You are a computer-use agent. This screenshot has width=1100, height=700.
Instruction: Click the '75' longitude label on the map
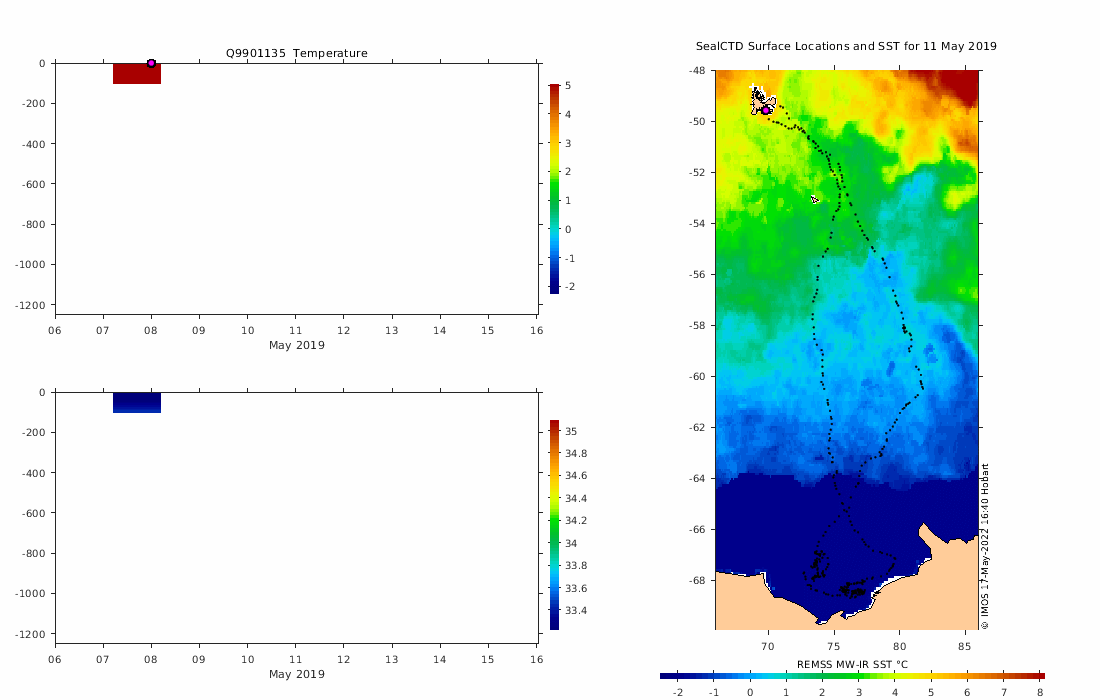[833, 647]
